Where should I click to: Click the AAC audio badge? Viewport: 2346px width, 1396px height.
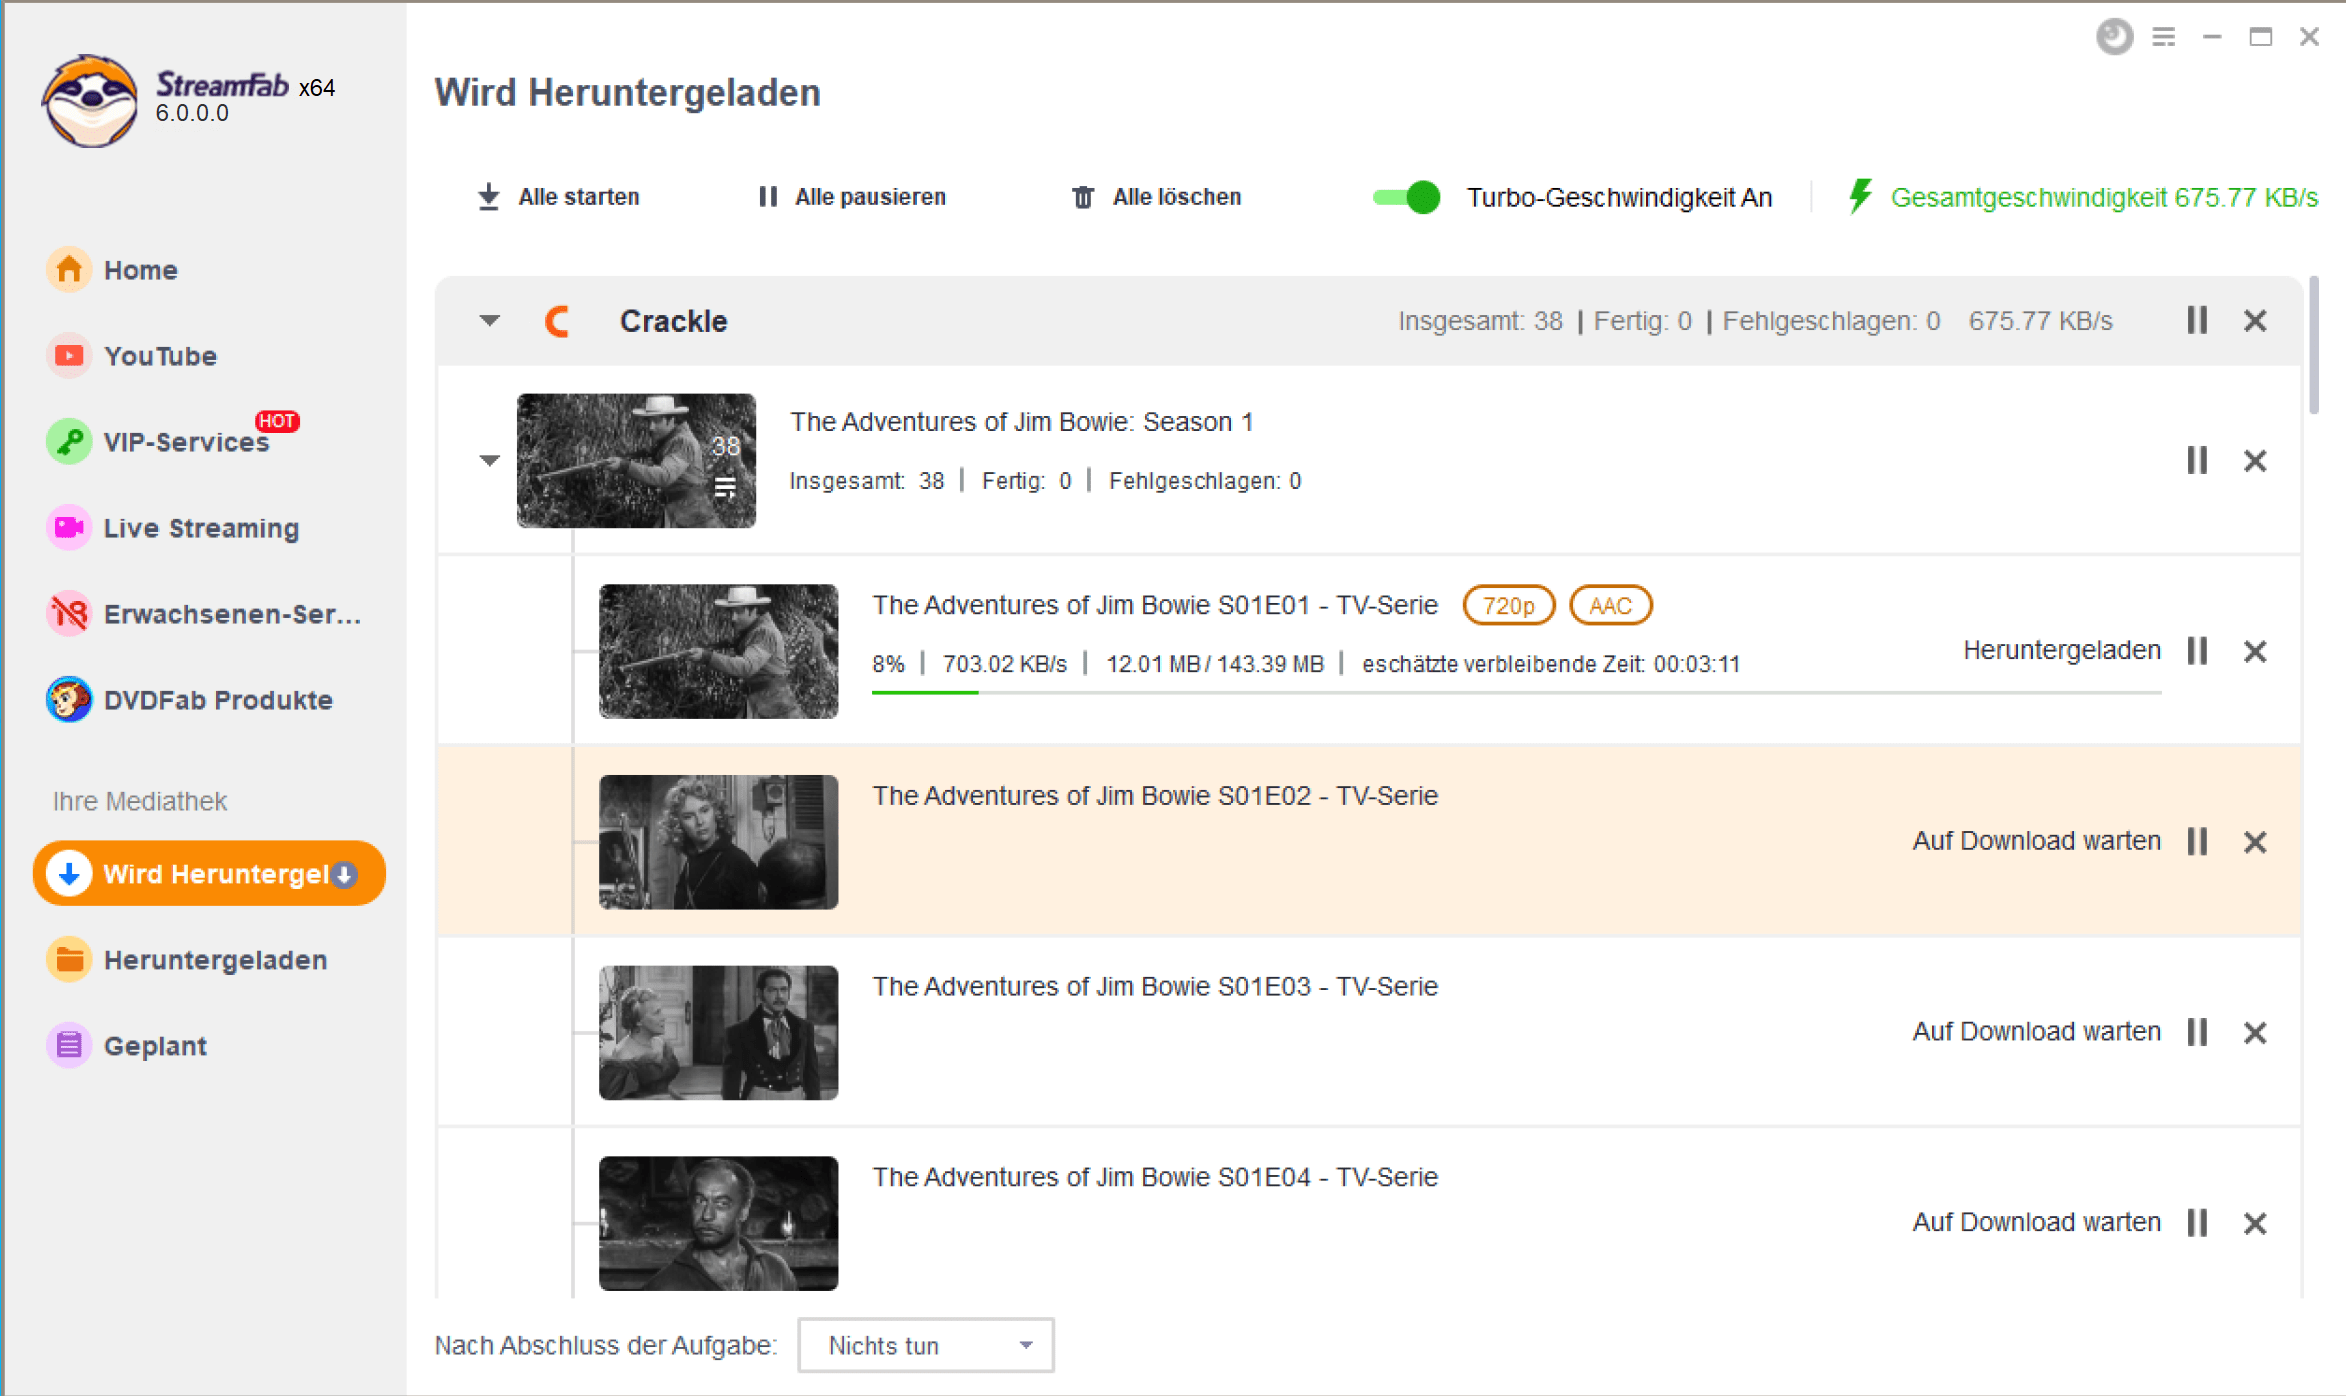pyautogui.click(x=1610, y=605)
